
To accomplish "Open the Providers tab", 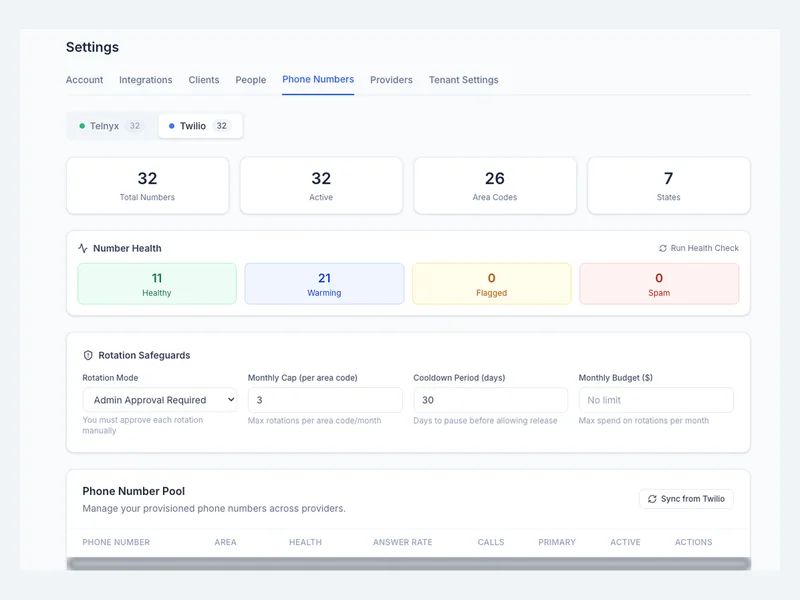I will 391,80.
